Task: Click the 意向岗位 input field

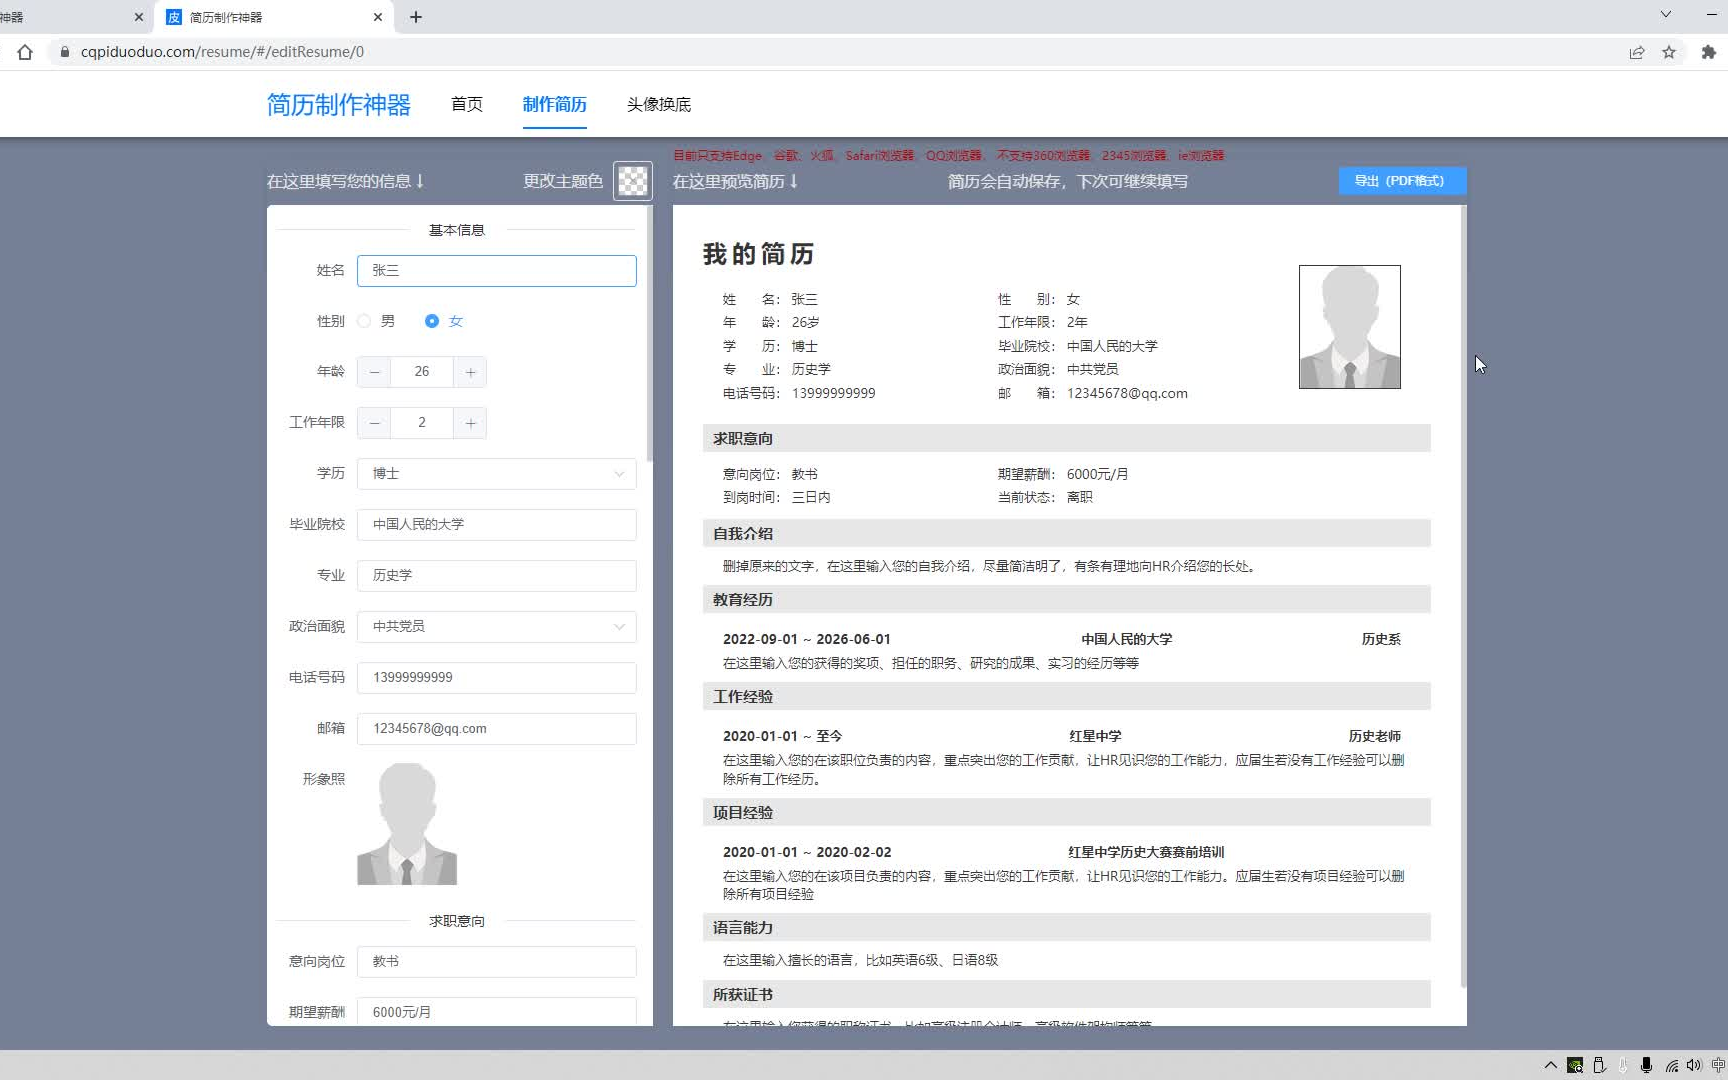Action: [x=497, y=962]
